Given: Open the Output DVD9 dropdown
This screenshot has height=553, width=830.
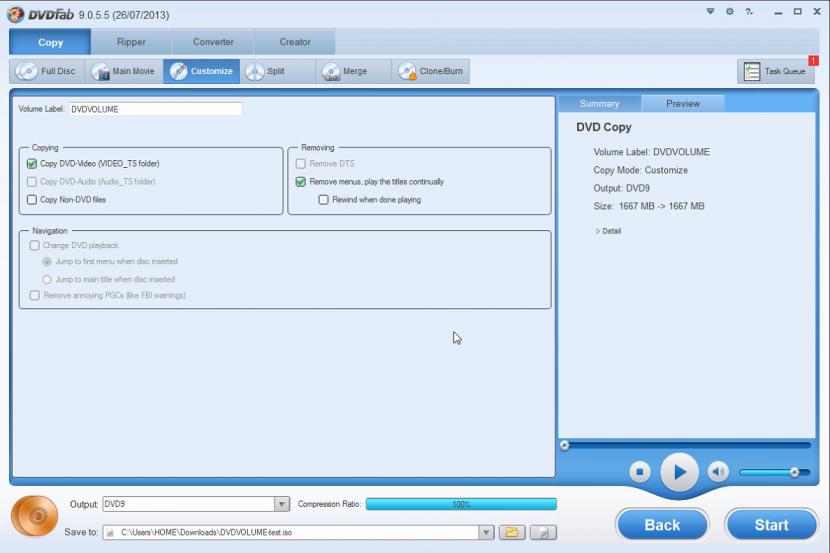Looking at the screenshot, I should (282, 504).
